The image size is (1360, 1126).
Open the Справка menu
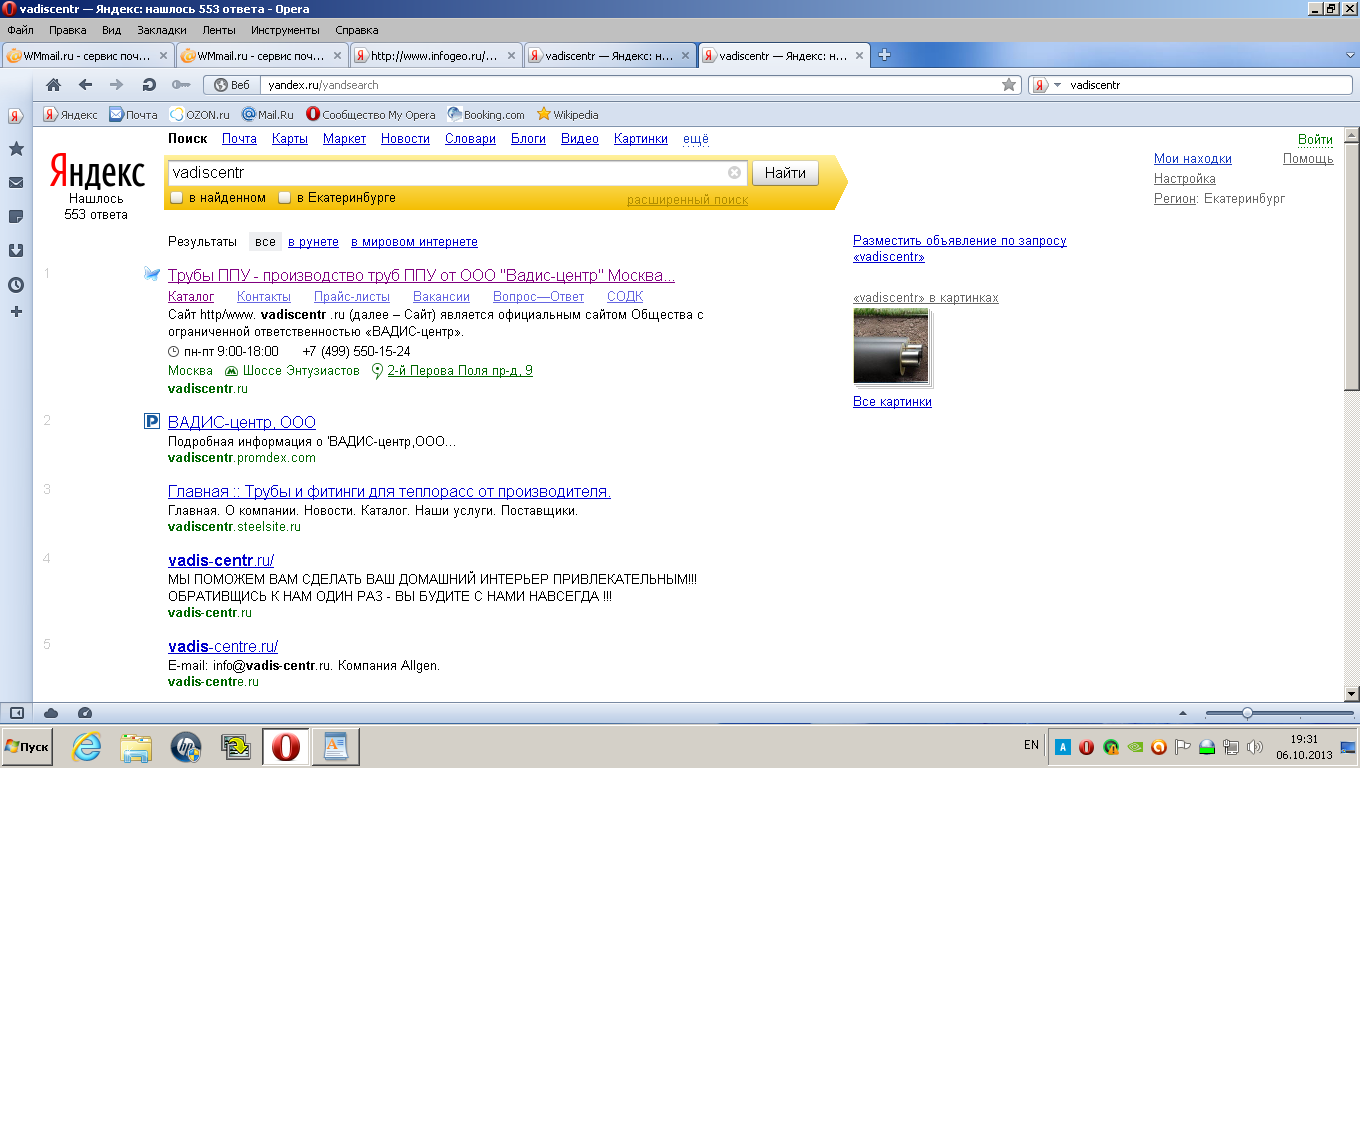point(356,30)
